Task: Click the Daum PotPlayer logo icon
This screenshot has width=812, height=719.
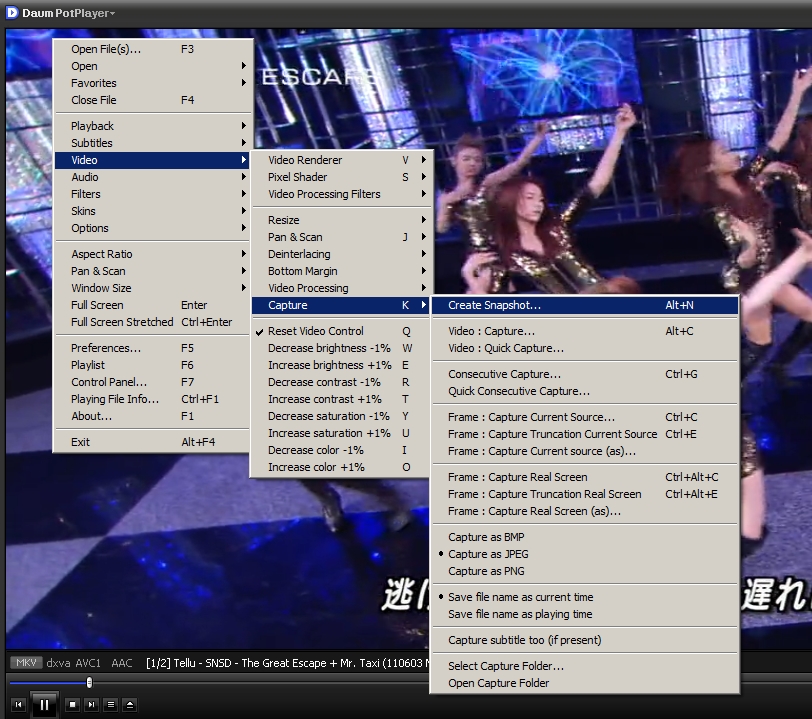Action: (11, 13)
